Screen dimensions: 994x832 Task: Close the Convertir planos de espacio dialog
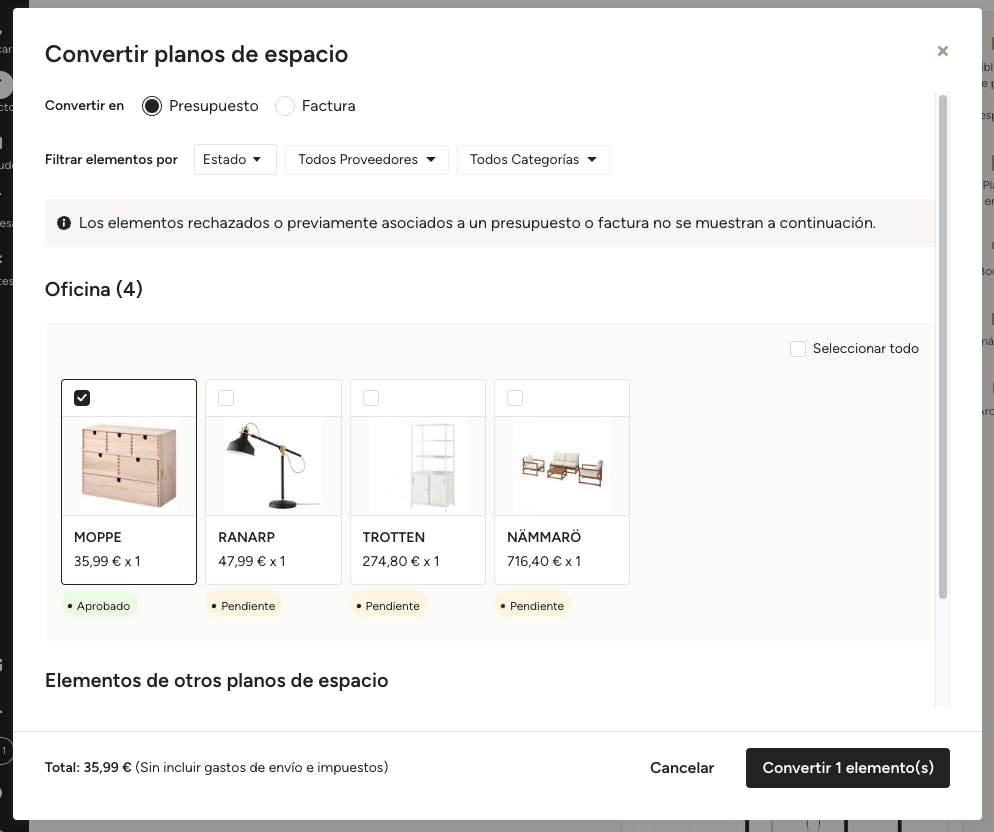(x=942, y=51)
